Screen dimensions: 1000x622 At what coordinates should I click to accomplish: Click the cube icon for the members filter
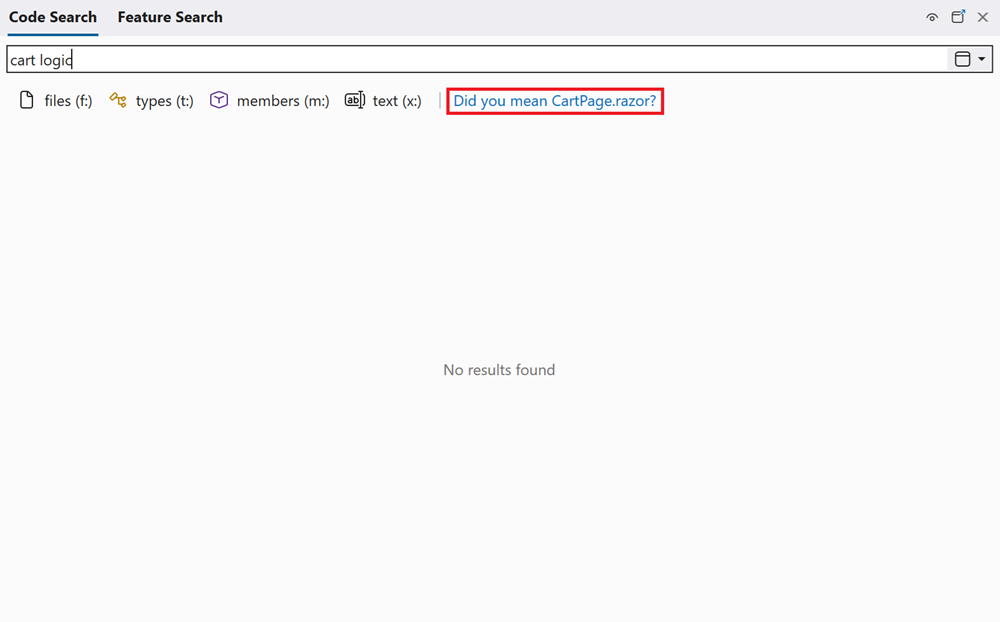tap(218, 100)
